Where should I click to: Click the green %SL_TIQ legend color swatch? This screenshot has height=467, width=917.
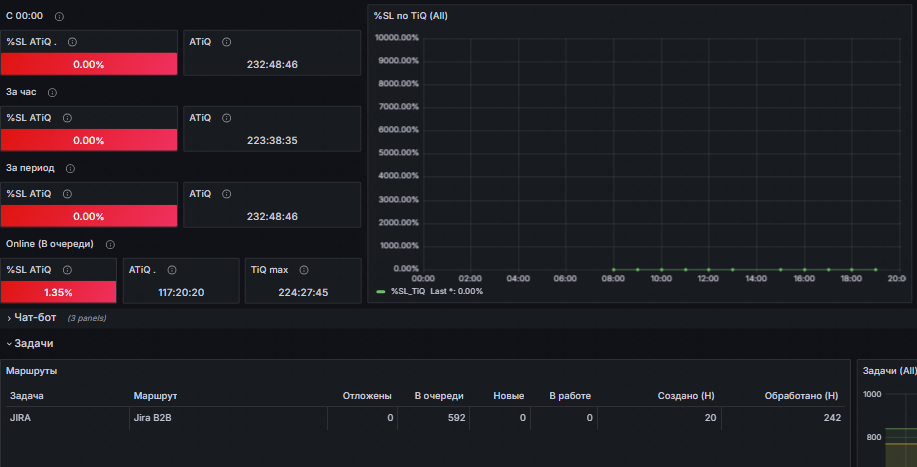point(380,291)
